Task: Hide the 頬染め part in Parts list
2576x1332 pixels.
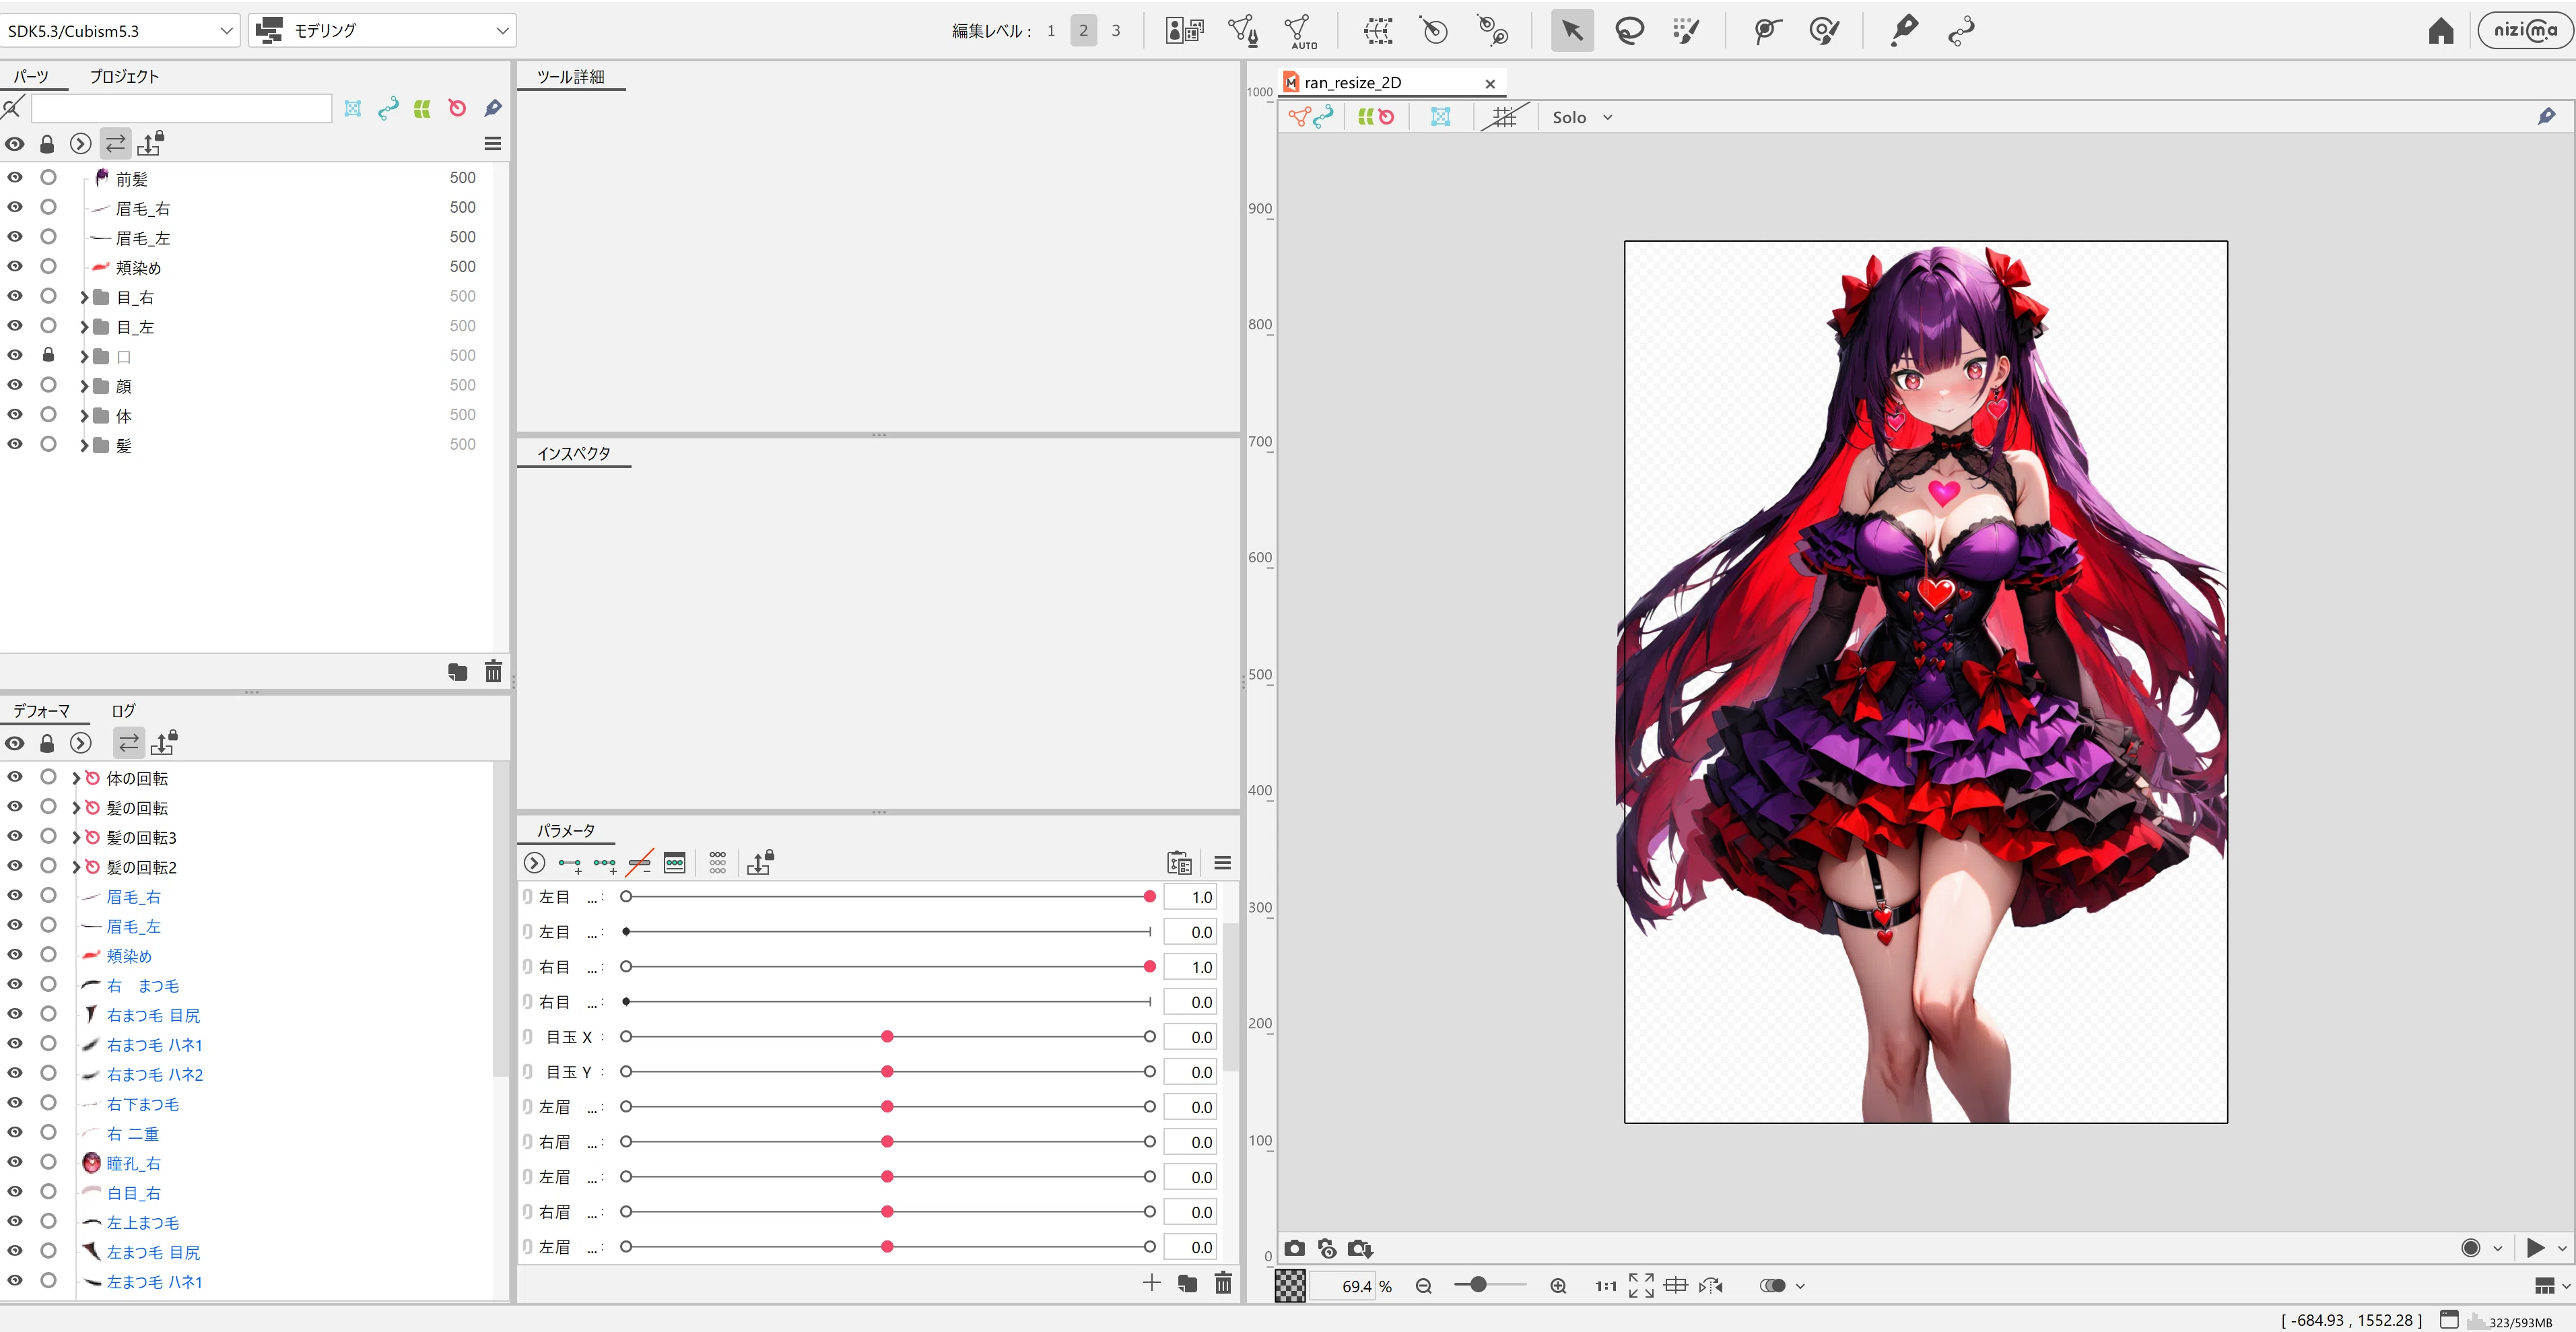Action: click(15, 266)
